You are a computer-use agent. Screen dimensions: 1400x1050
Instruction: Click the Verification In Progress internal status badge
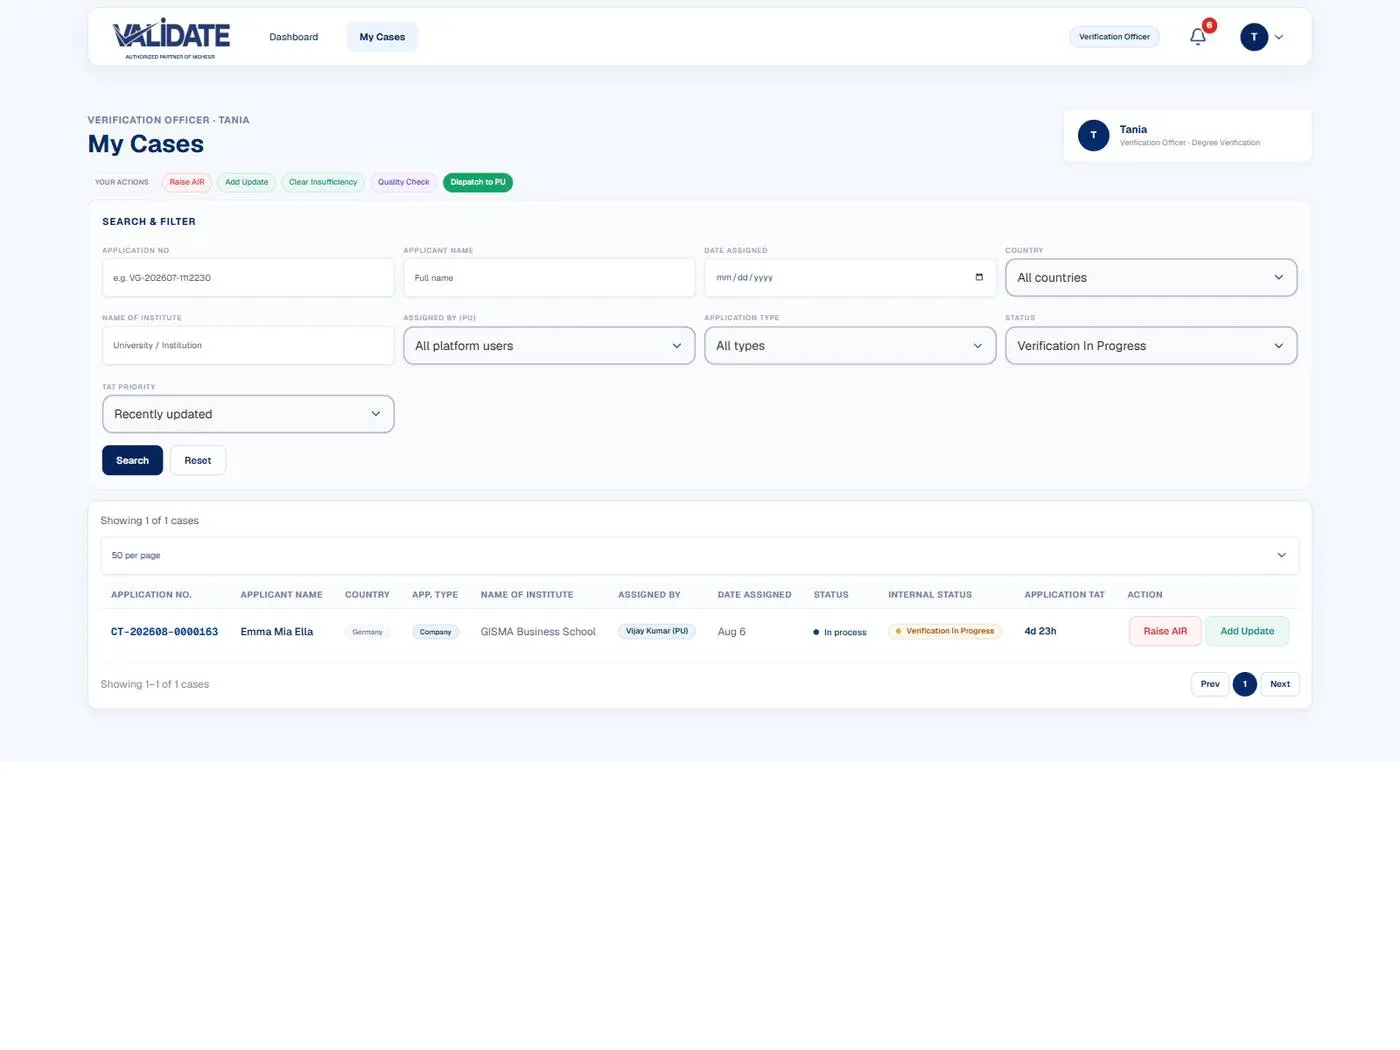945,631
